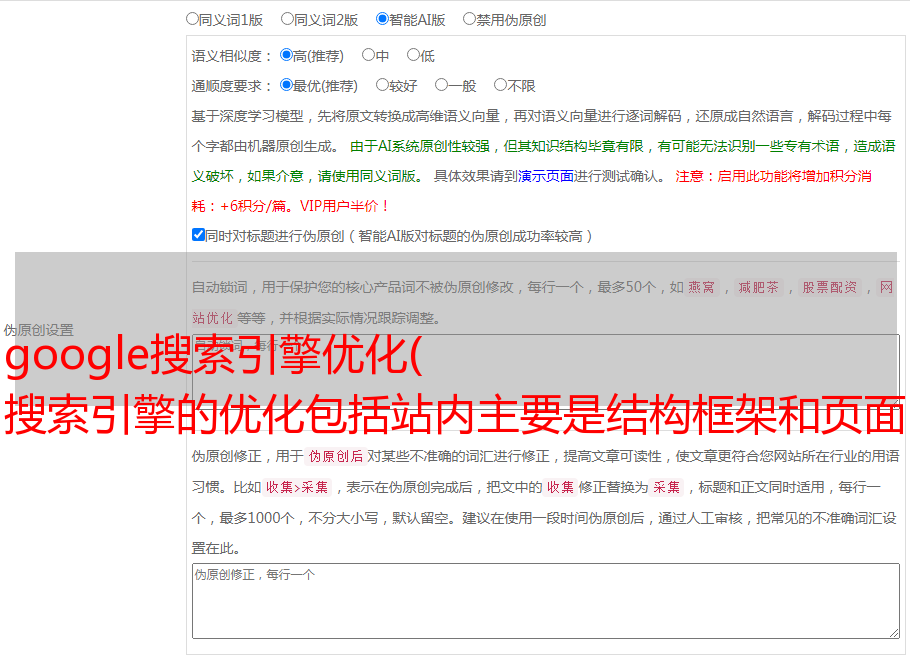Image resolution: width=911 pixels, height=658 pixels.
Task: Click the 伪原创修正 textarea resize handle
Action: click(x=894, y=633)
